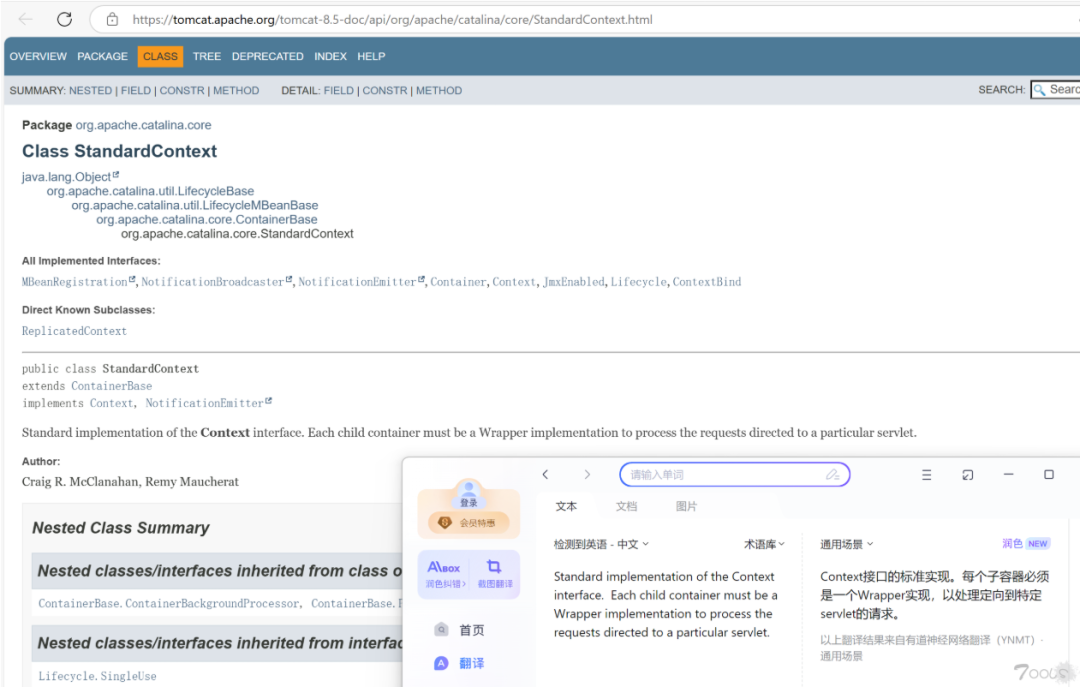1080x693 pixels.
Task: Jump to the CONSTR detail section
Action: (x=385, y=90)
